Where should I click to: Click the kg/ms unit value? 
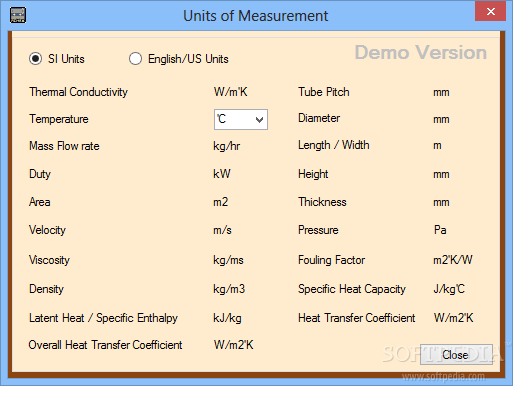[228, 260]
